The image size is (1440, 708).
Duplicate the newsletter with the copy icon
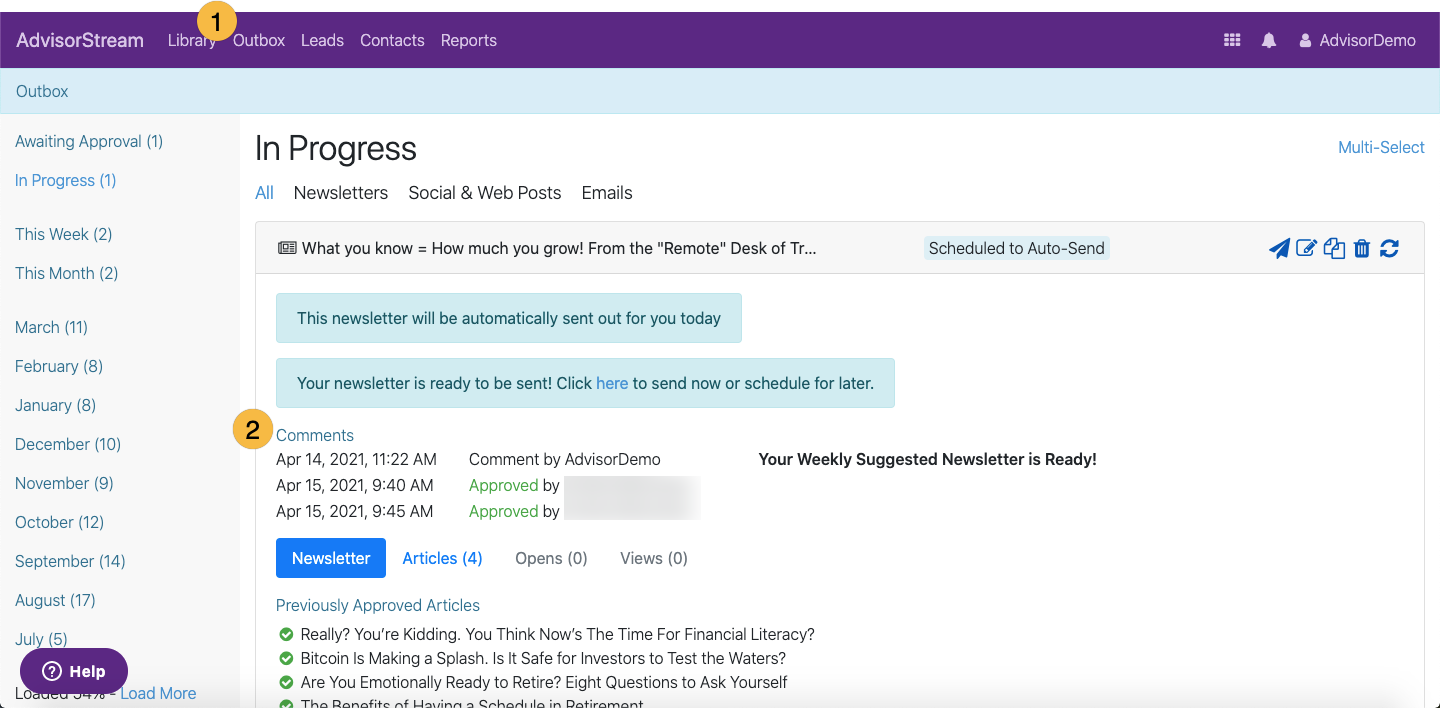coord(1334,248)
